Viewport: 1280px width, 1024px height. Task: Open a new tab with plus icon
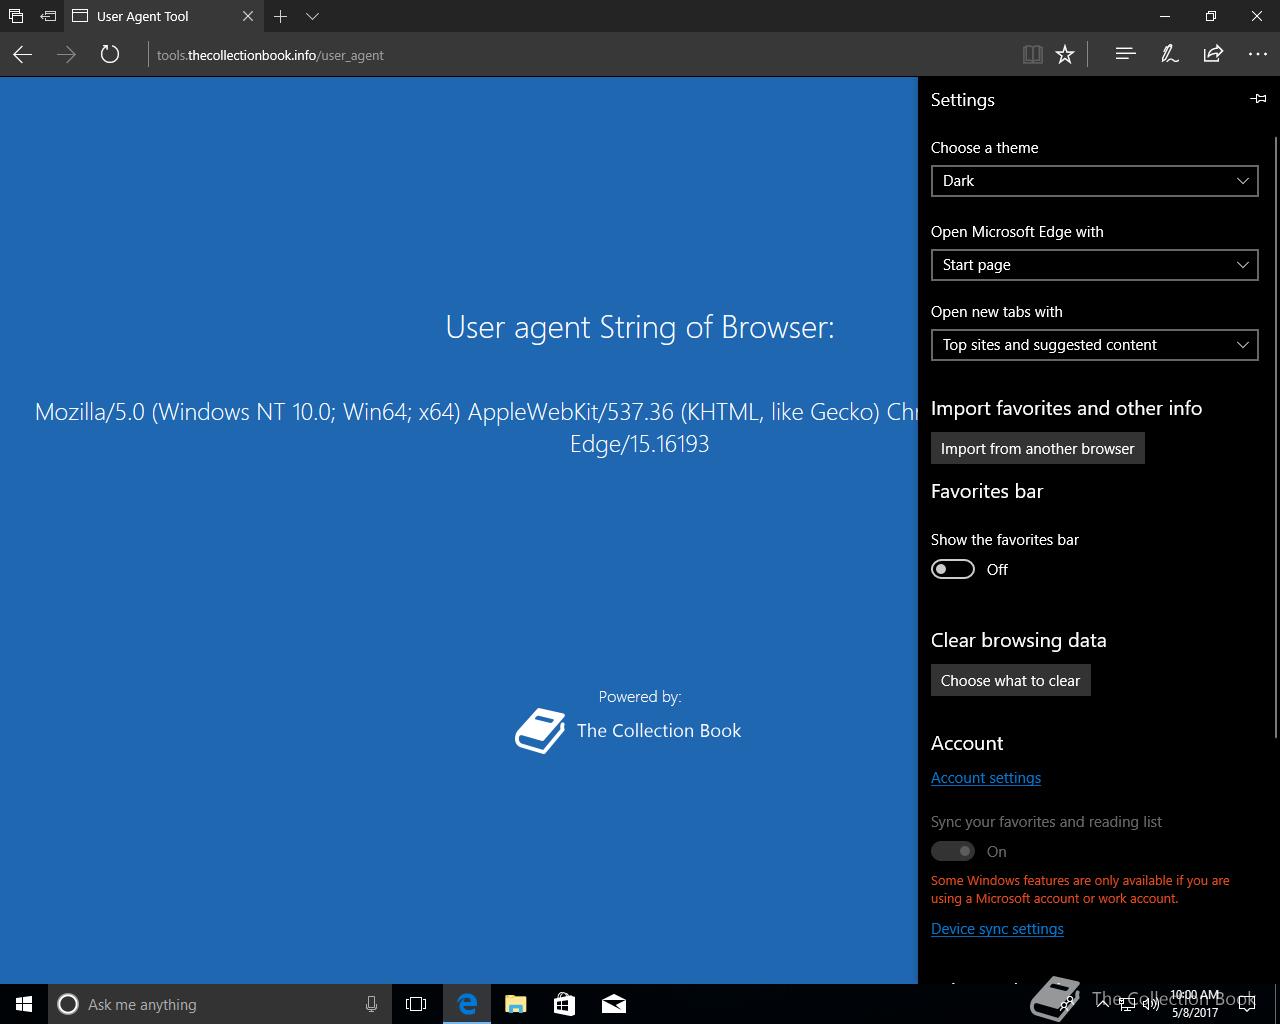pos(281,16)
